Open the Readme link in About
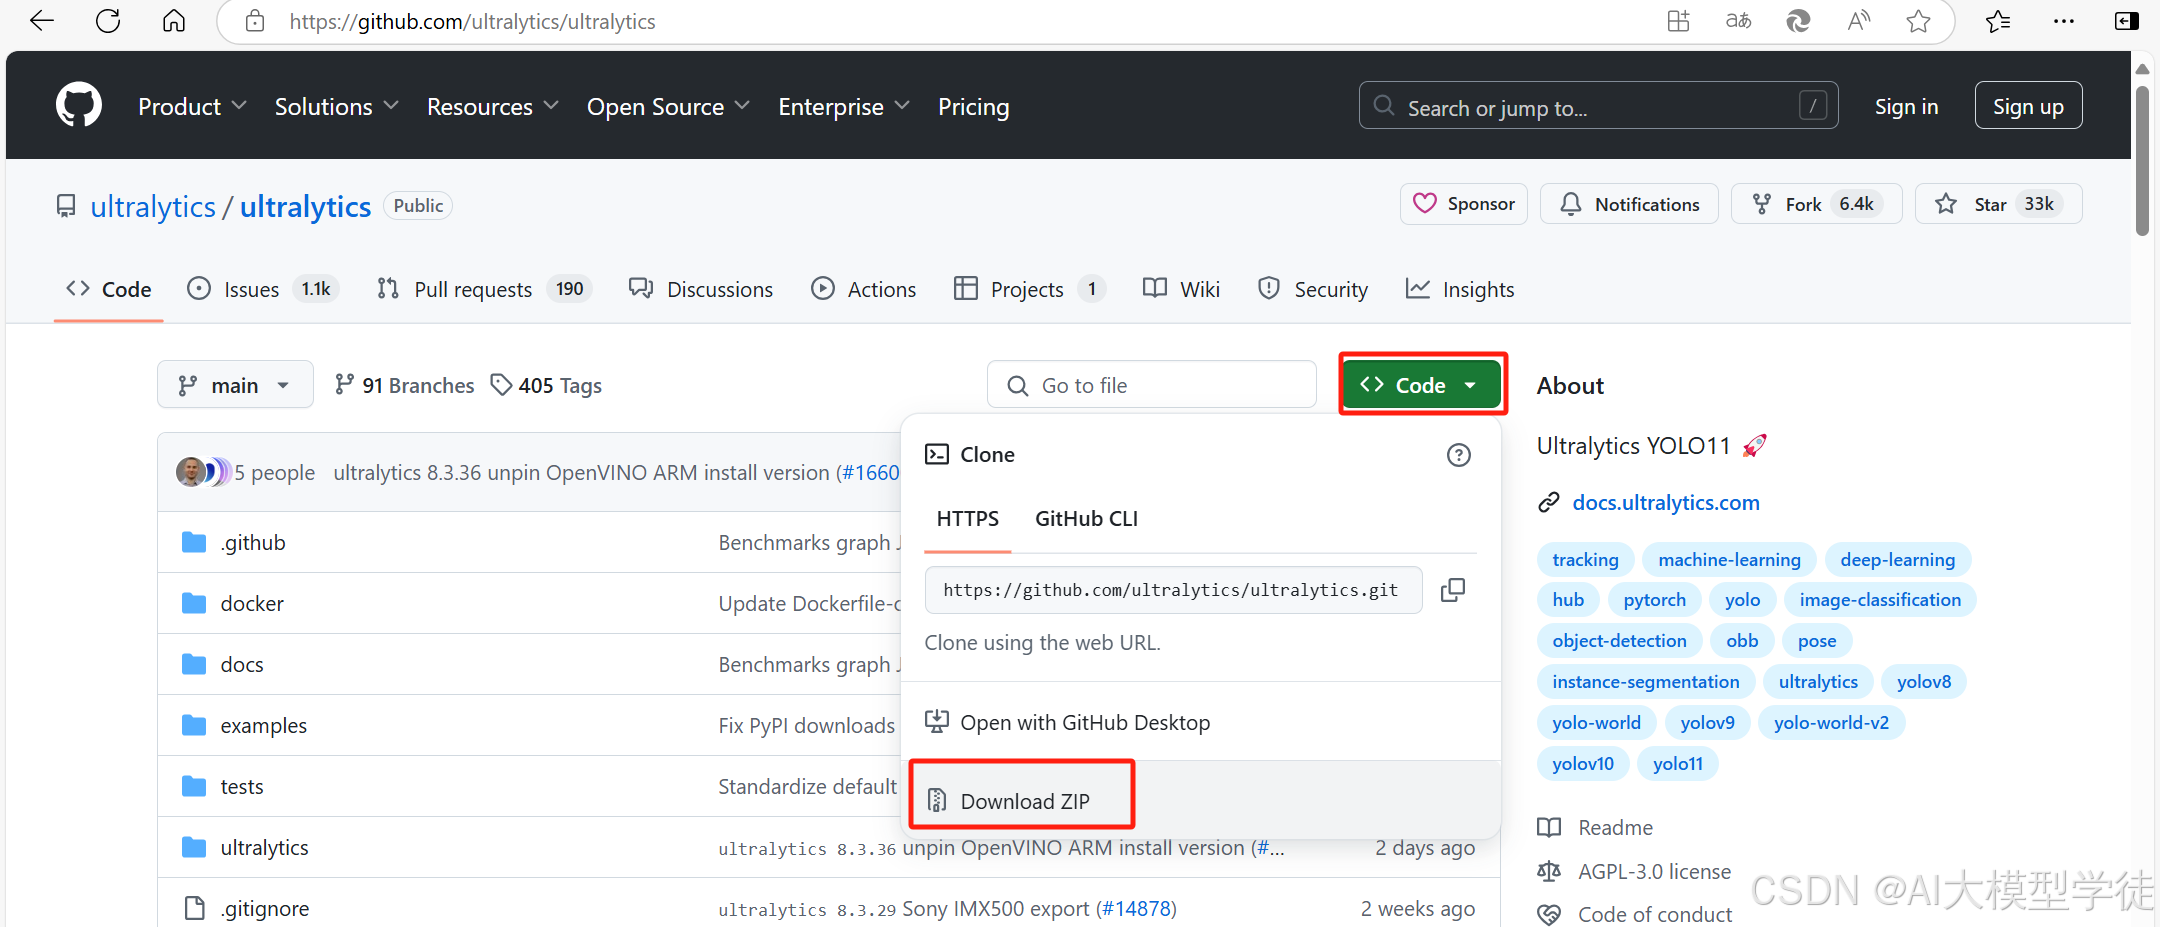Screen dimensions: 2160x927 tap(1615, 827)
